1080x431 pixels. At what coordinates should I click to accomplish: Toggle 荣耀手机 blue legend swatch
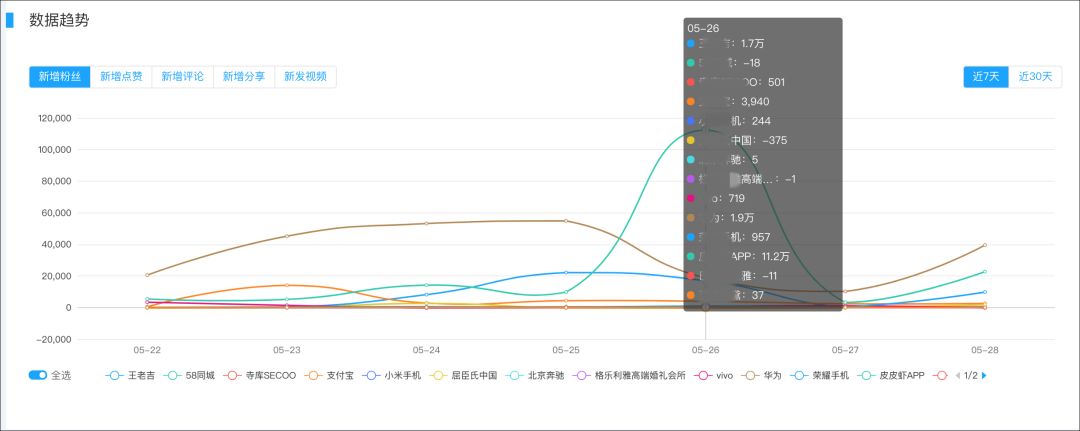click(800, 376)
